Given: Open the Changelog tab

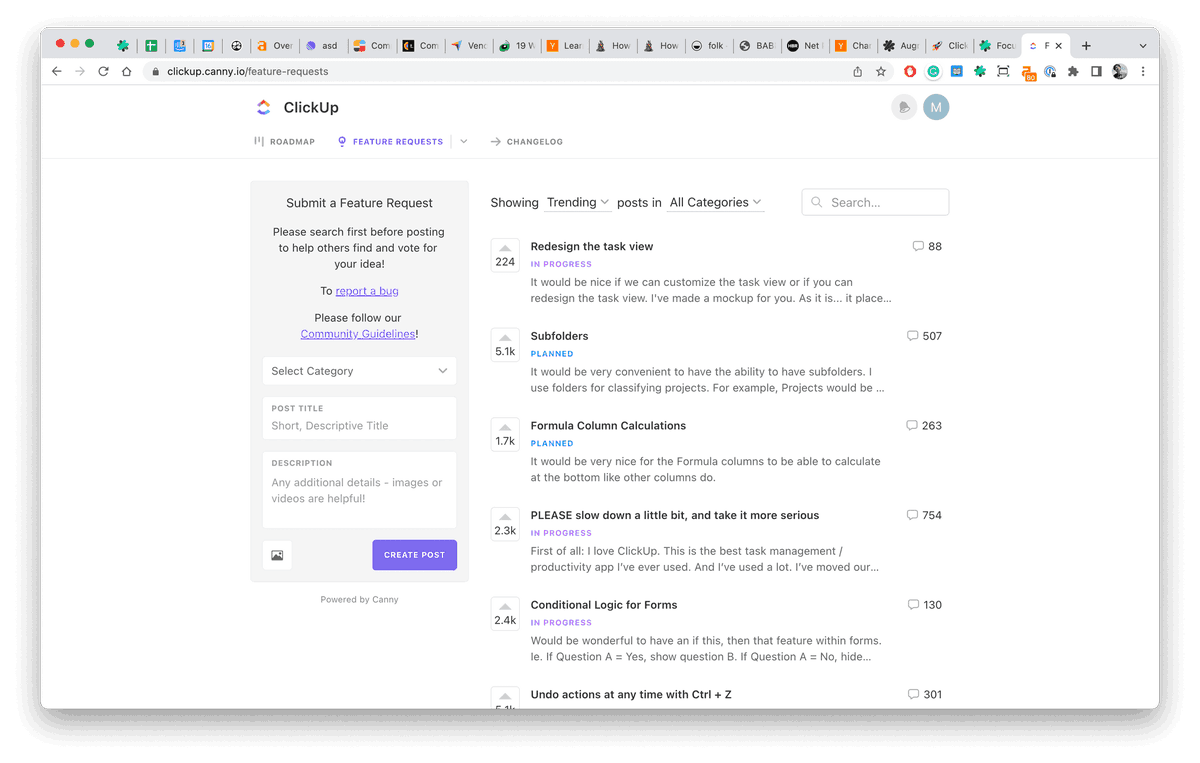Looking at the screenshot, I should (526, 142).
